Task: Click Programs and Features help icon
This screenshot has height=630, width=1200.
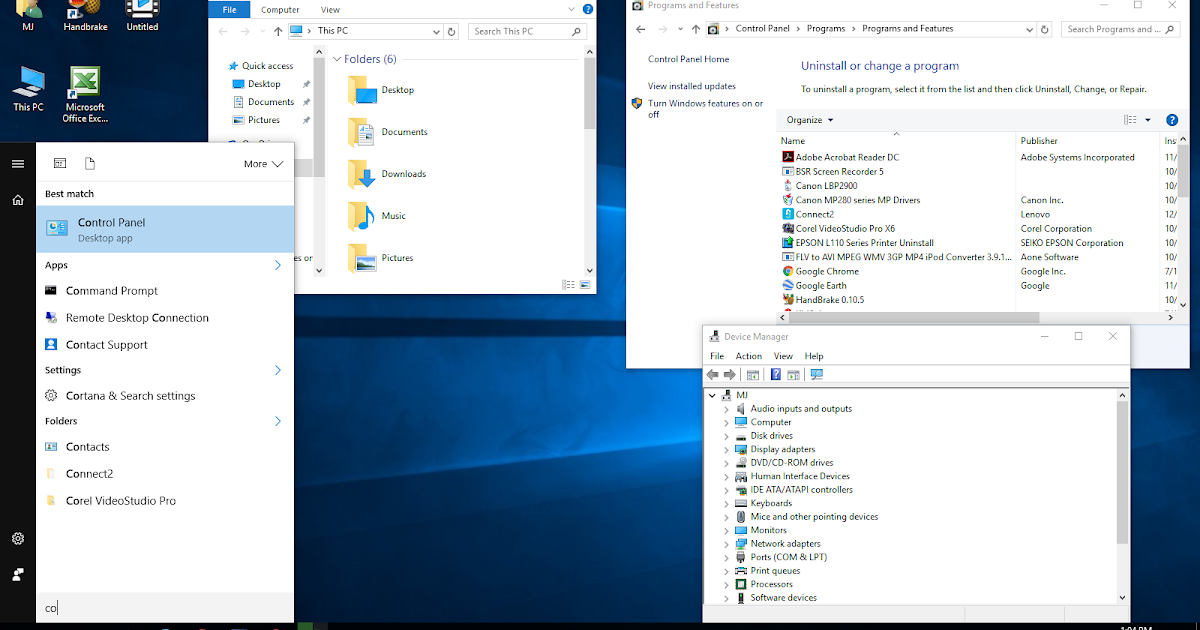Action: point(1172,120)
